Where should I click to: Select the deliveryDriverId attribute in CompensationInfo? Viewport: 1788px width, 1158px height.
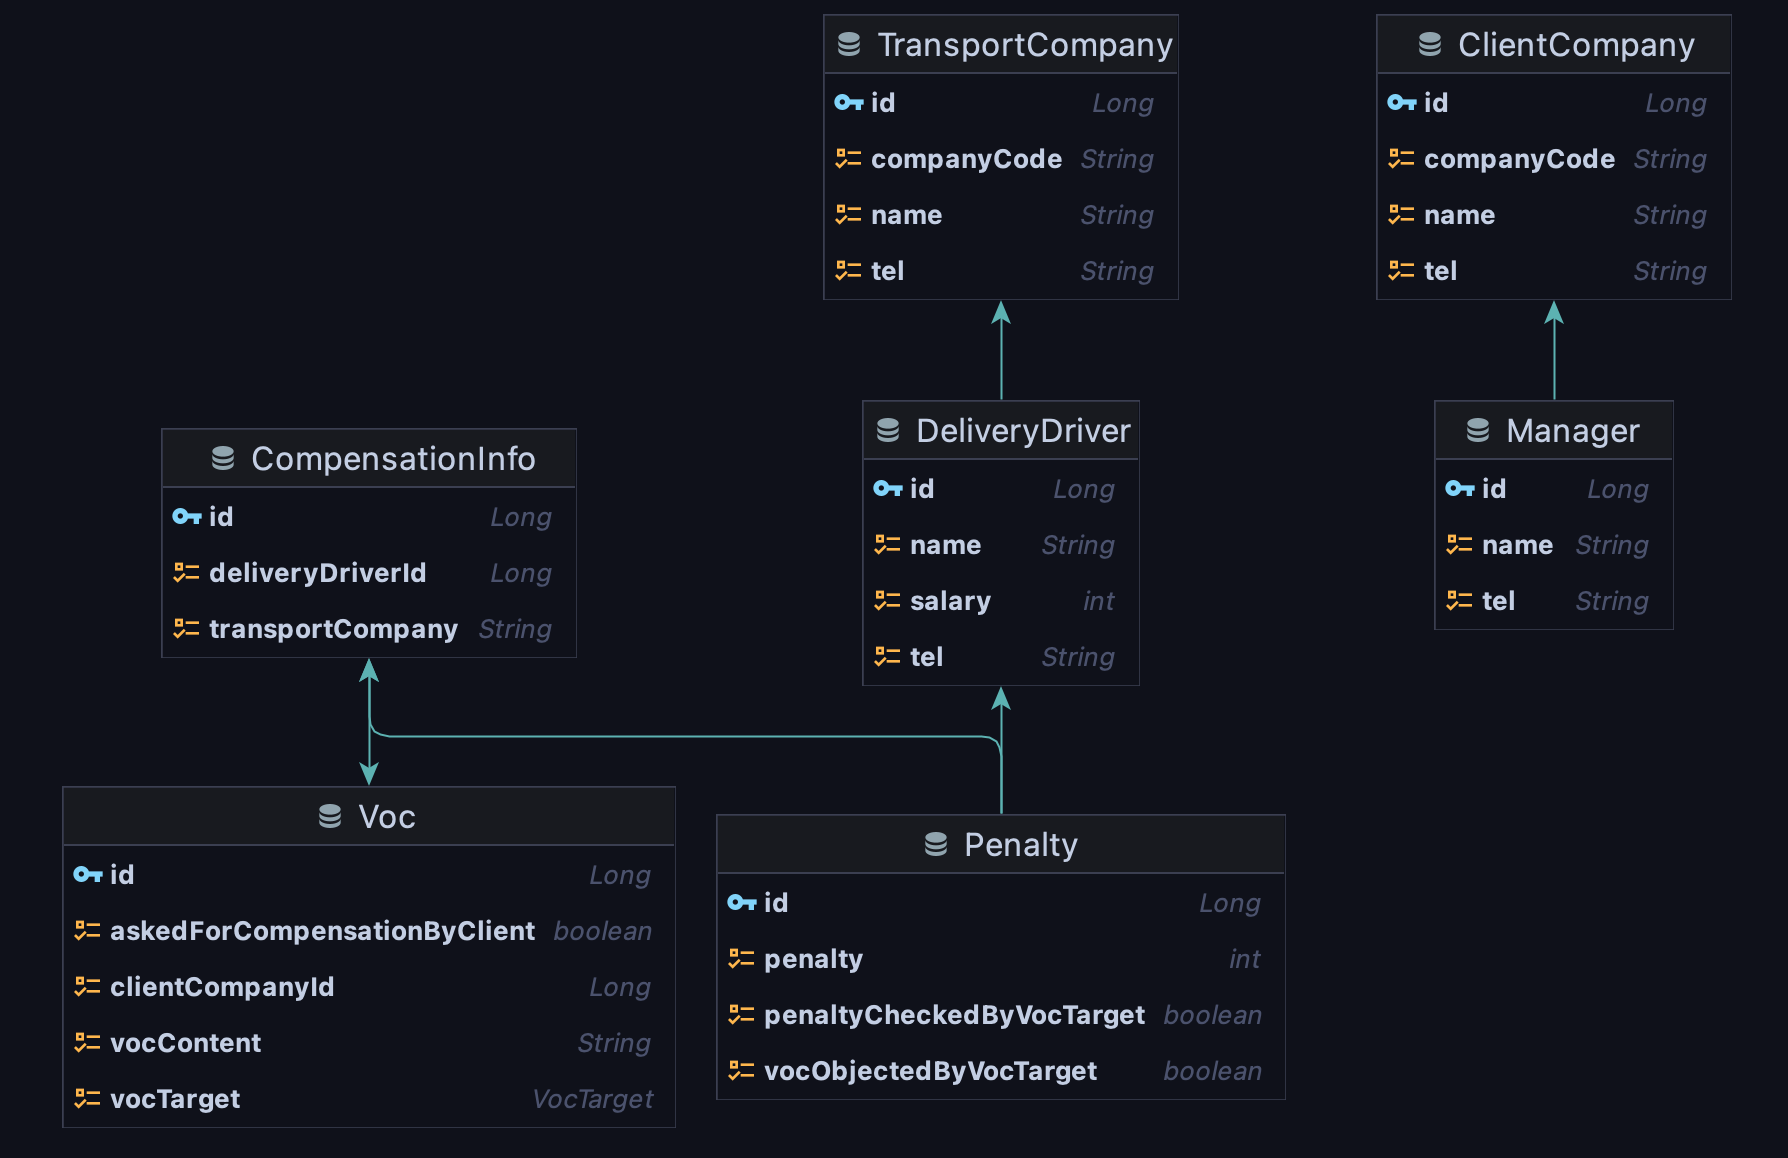click(x=317, y=573)
